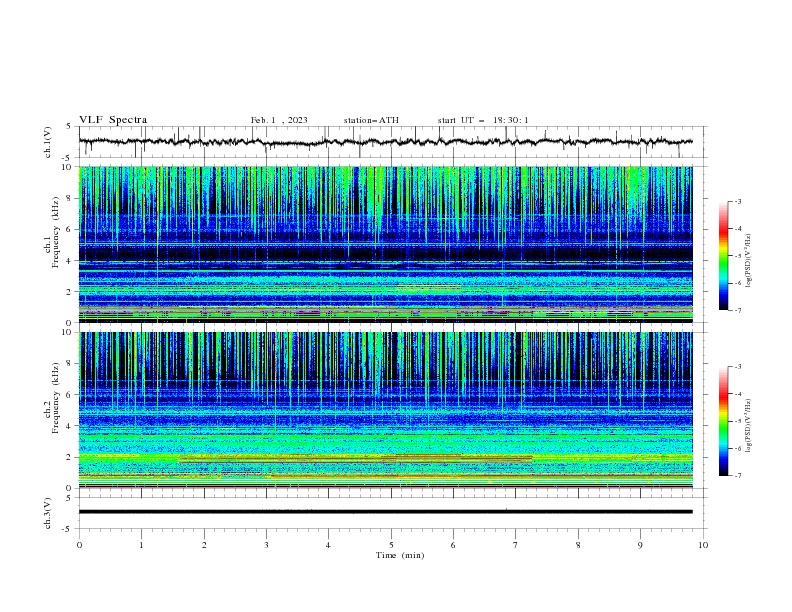Click the time axis tick "10"
The image size is (792, 612).
[x=703, y=545]
